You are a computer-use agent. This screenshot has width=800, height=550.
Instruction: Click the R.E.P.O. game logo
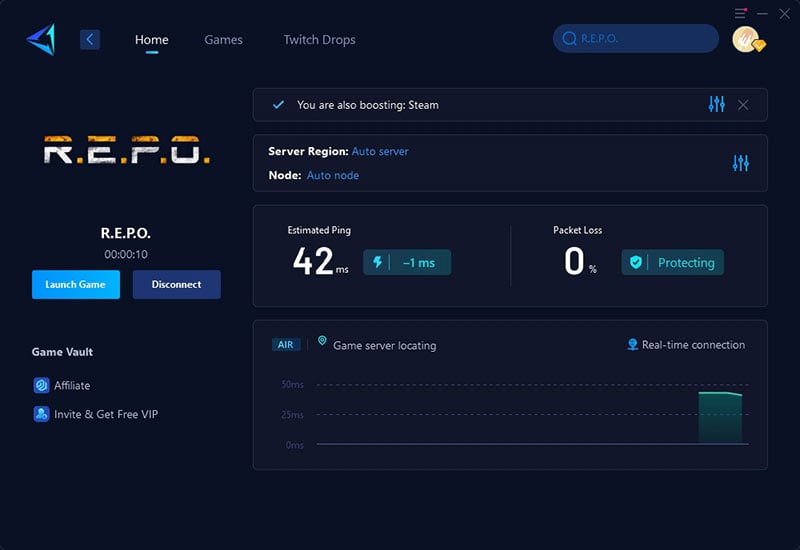click(127, 150)
